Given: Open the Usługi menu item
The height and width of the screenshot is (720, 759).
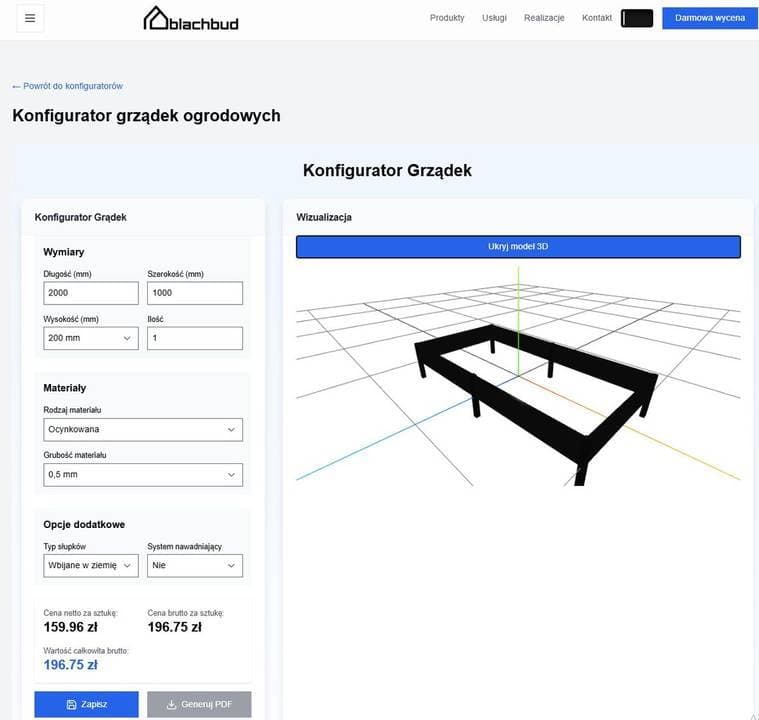Looking at the screenshot, I should pyautogui.click(x=494, y=18).
